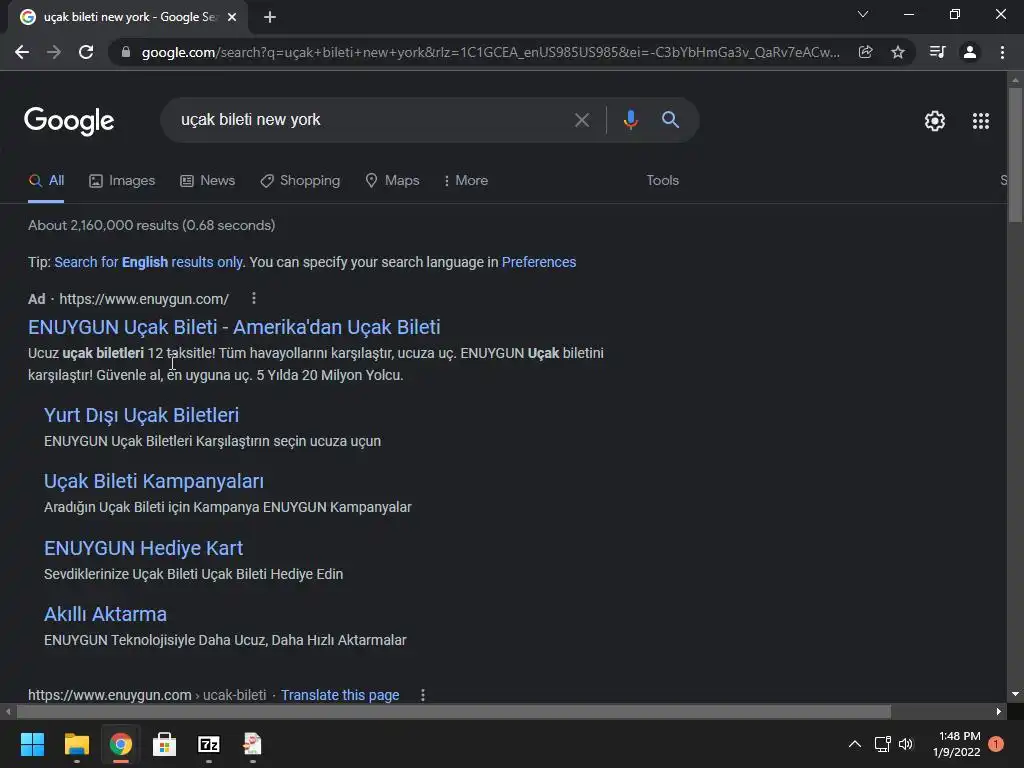Click the scroll down arrow
This screenshot has height=768, width=1024.
tap(1015, 694)
